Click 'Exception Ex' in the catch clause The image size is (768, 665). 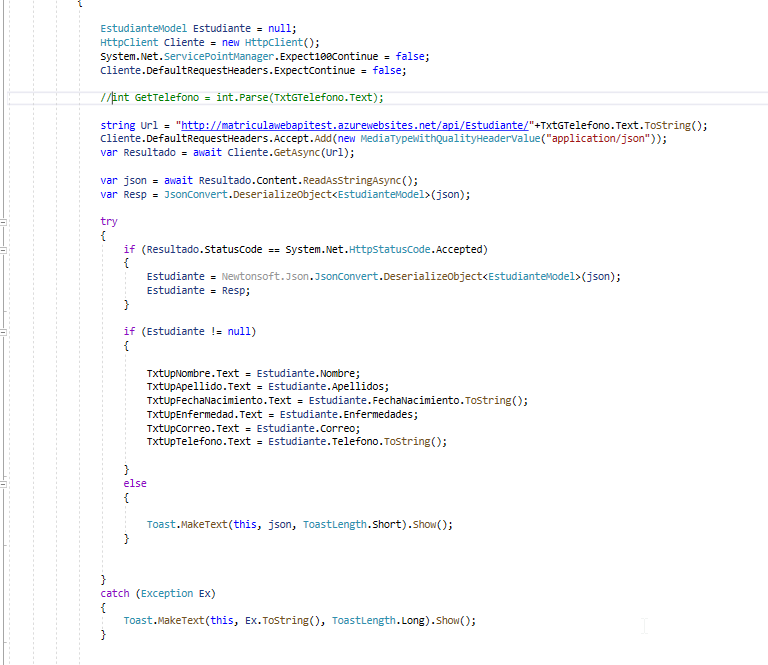[x=176, y=594]
